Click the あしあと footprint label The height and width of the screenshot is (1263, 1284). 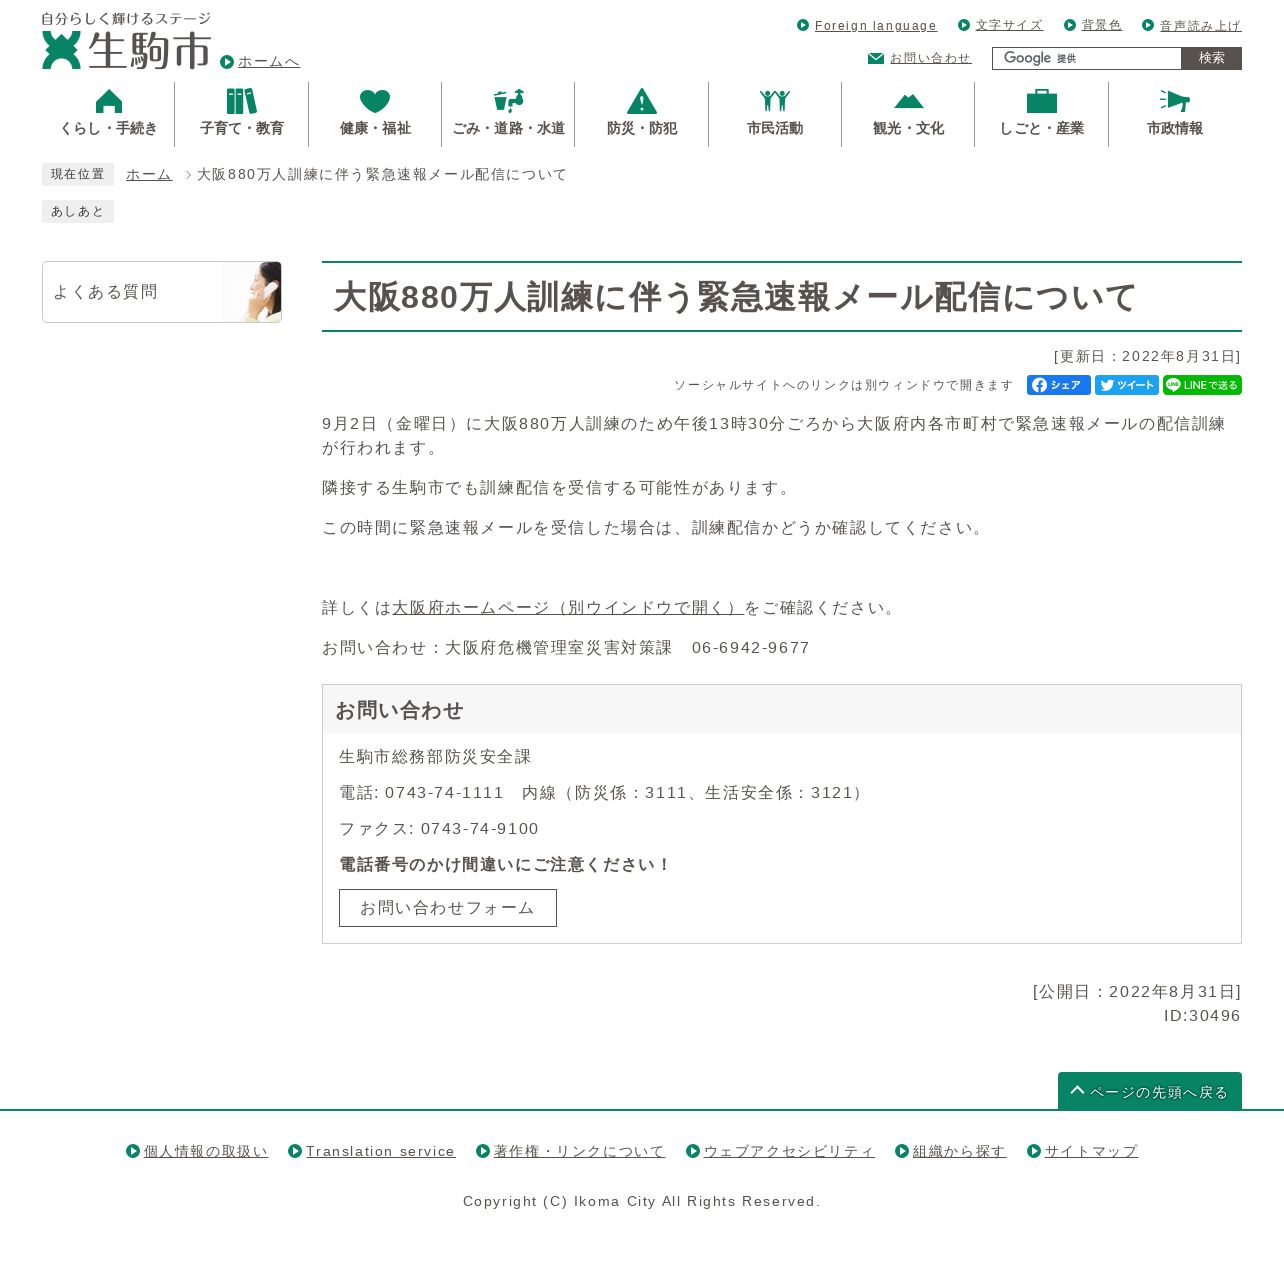click(x=78, y=212)
